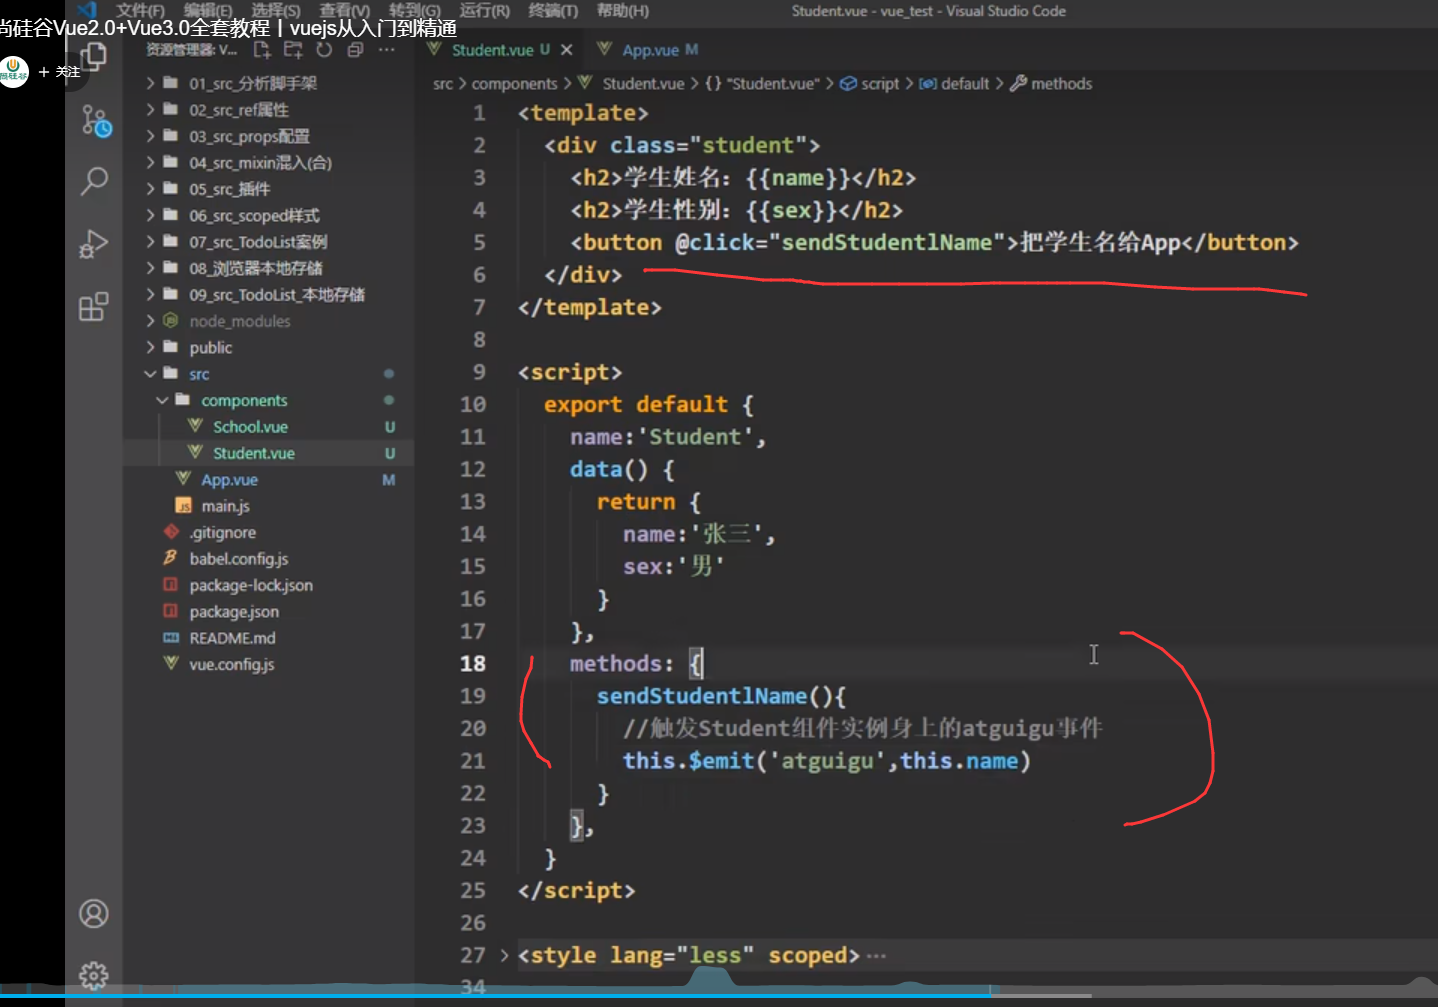Expand the 03_src_props配置 folder chevron

[150, 136]
